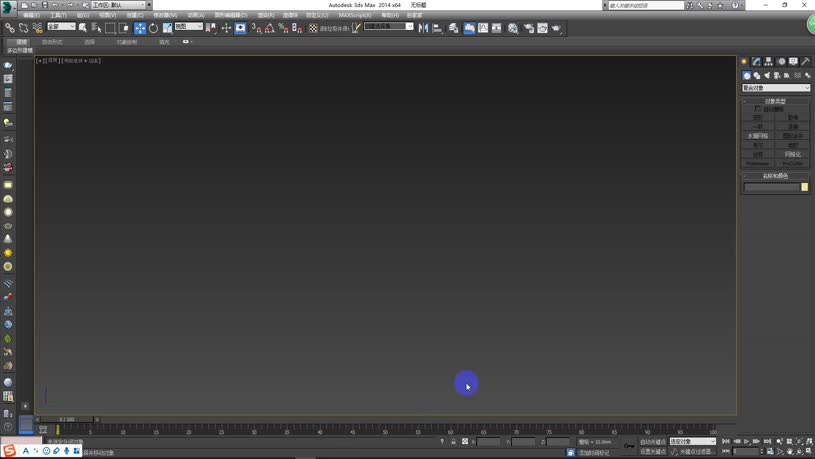Viewport: 815px width, 459px height.
Task: Click the 3ds Max application logo button
Action: (x=7, y=7)
